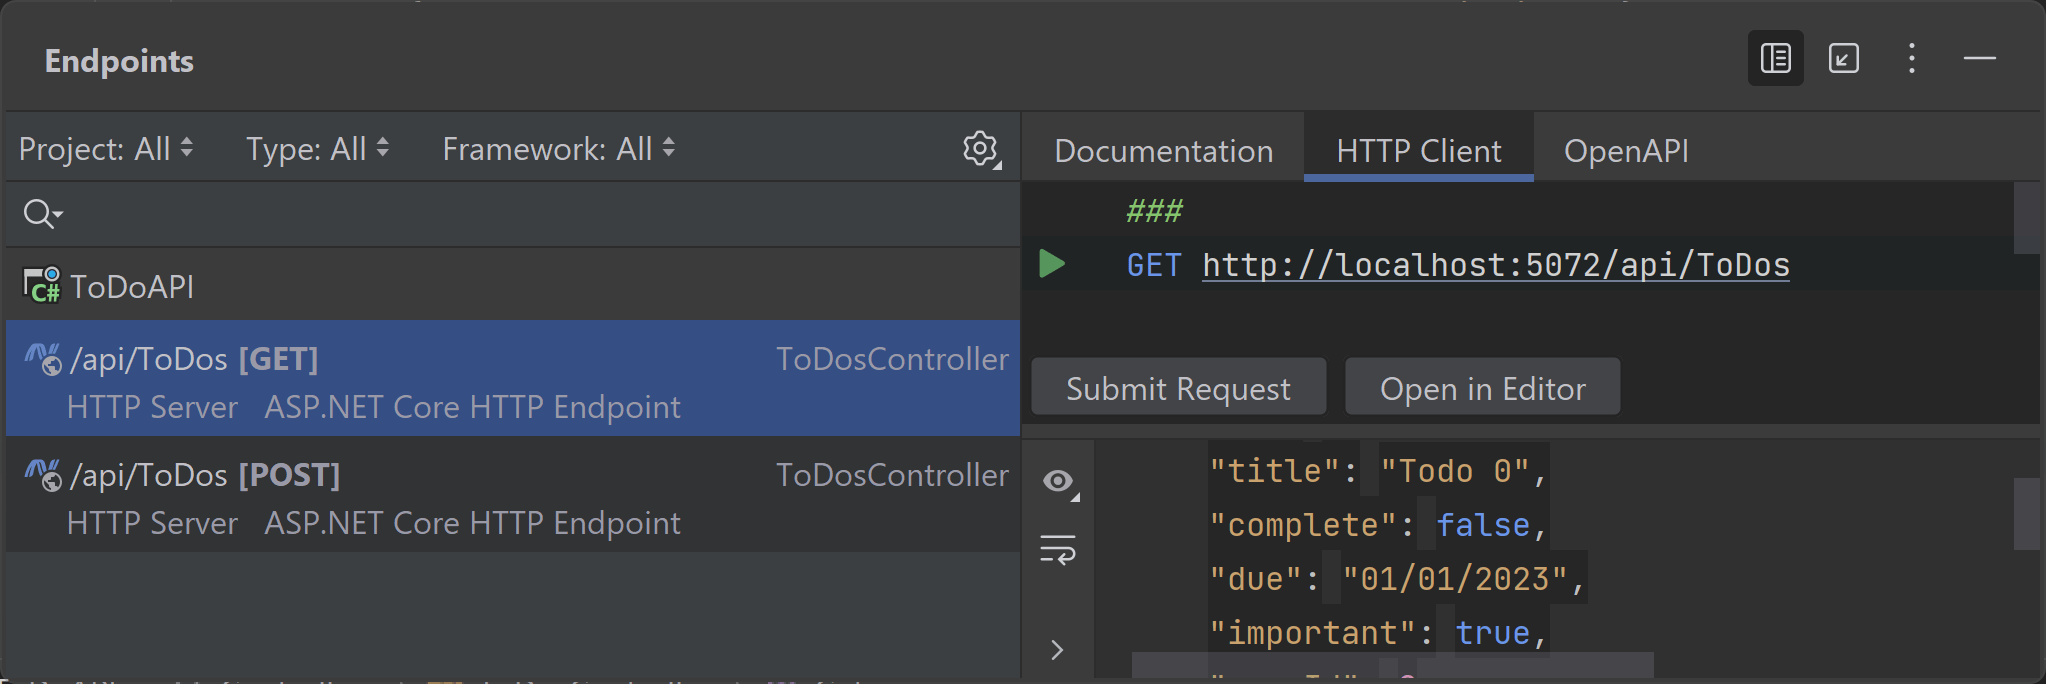Toggle the details side panel layout icon

[x=1775, y=59]
